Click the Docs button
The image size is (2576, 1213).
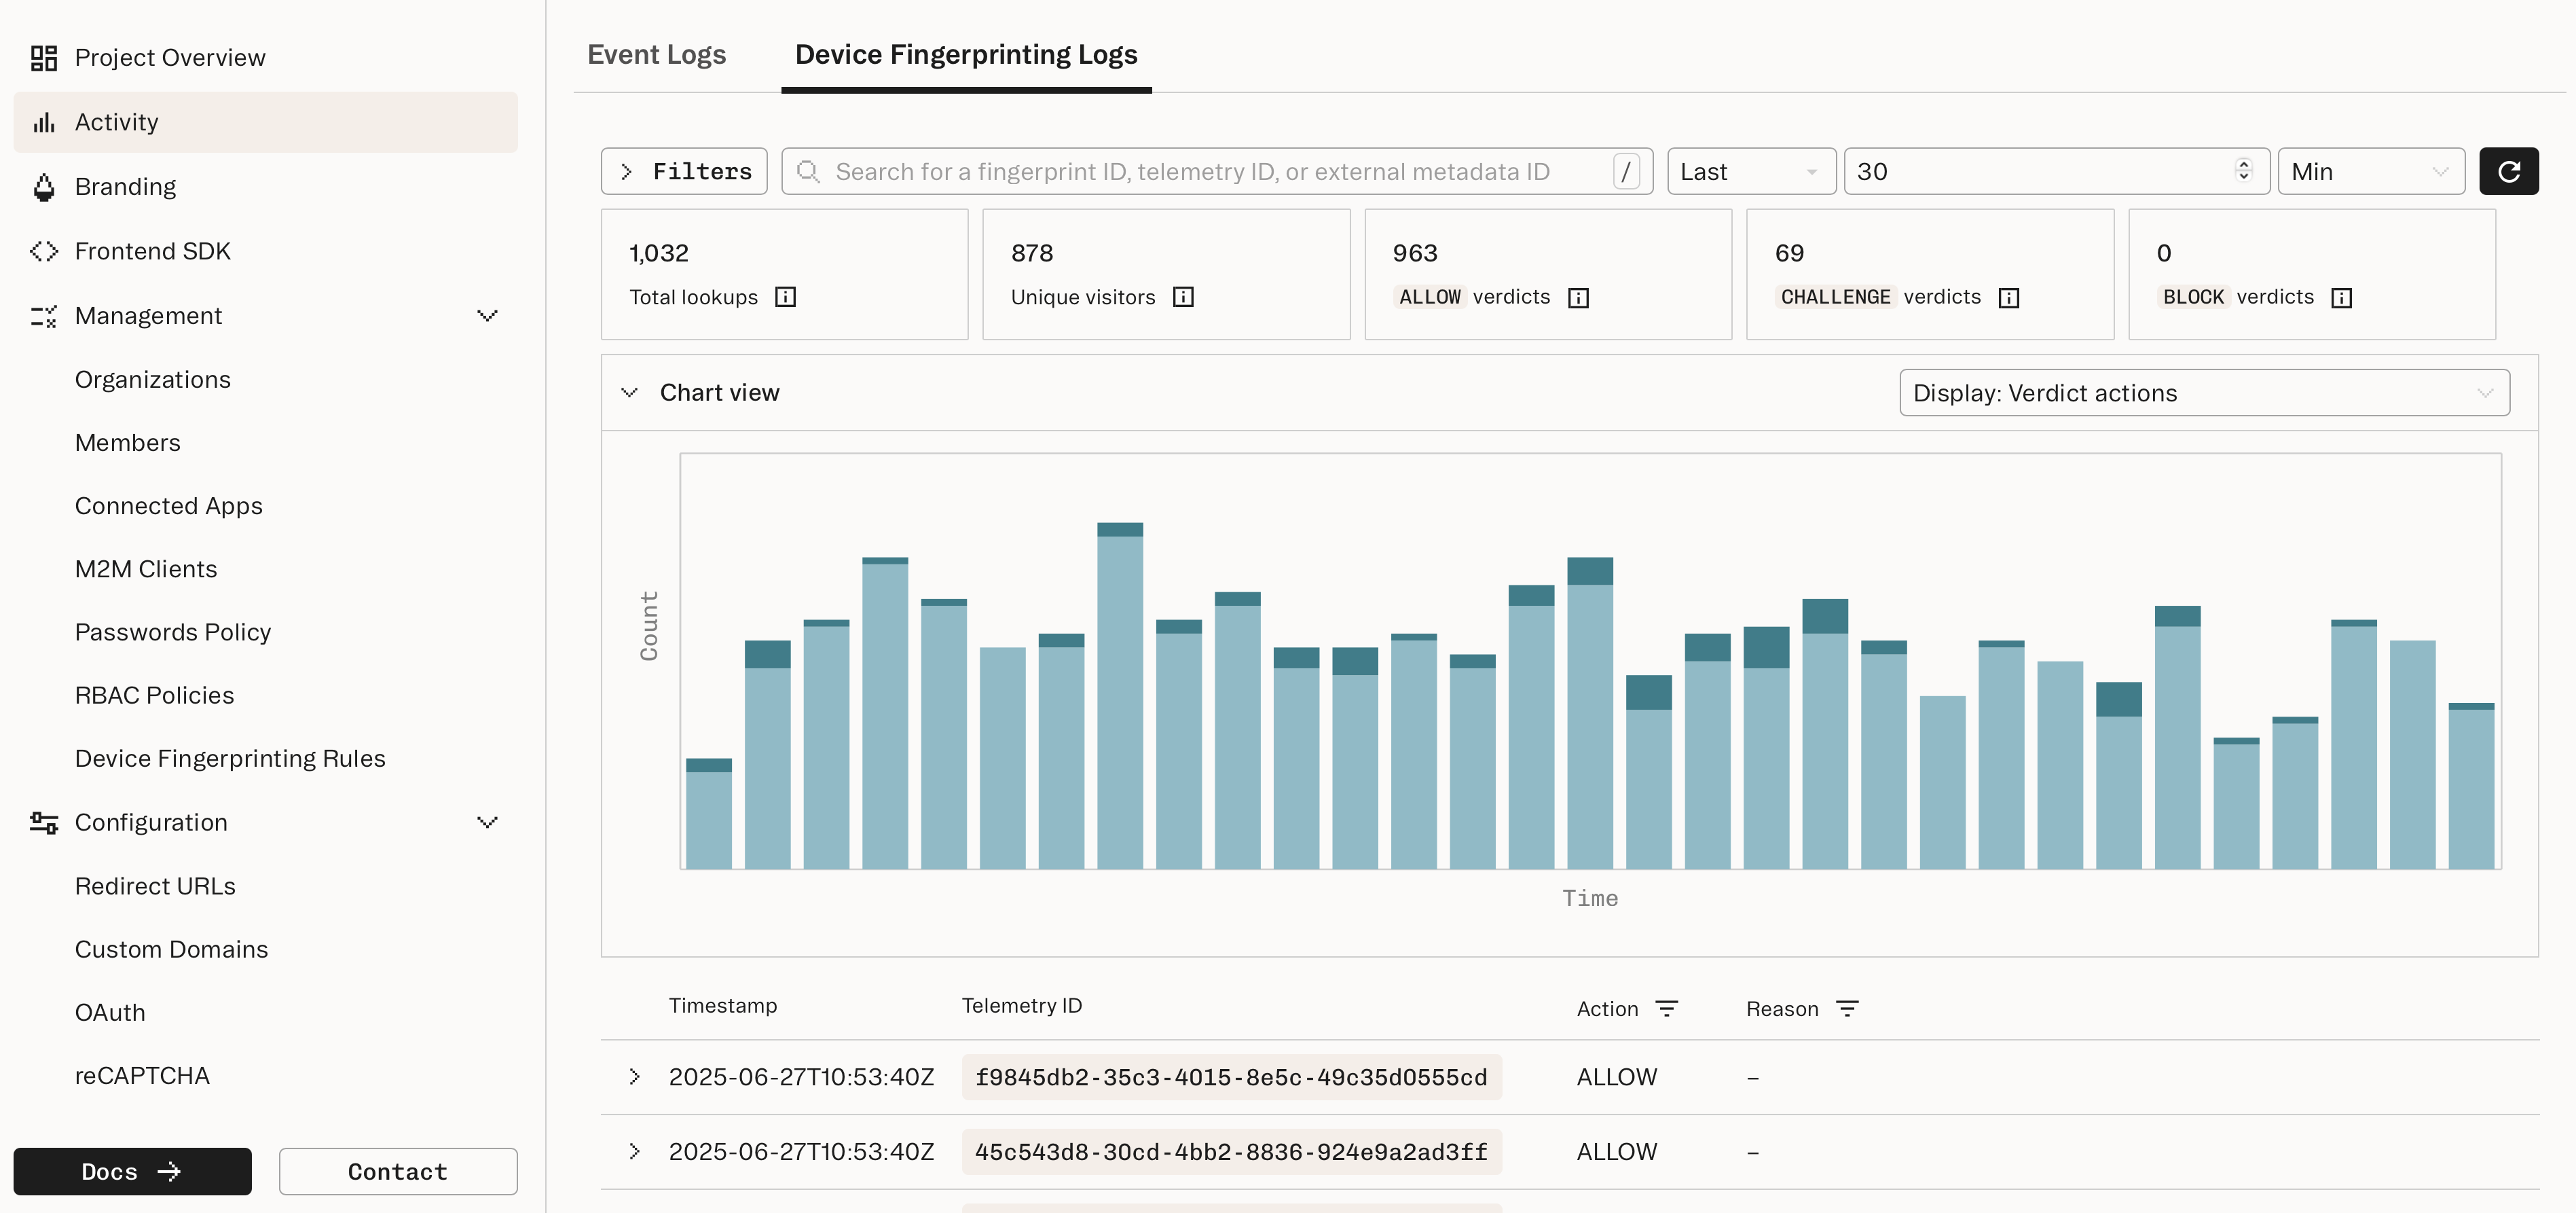[x=131, y=1171]
